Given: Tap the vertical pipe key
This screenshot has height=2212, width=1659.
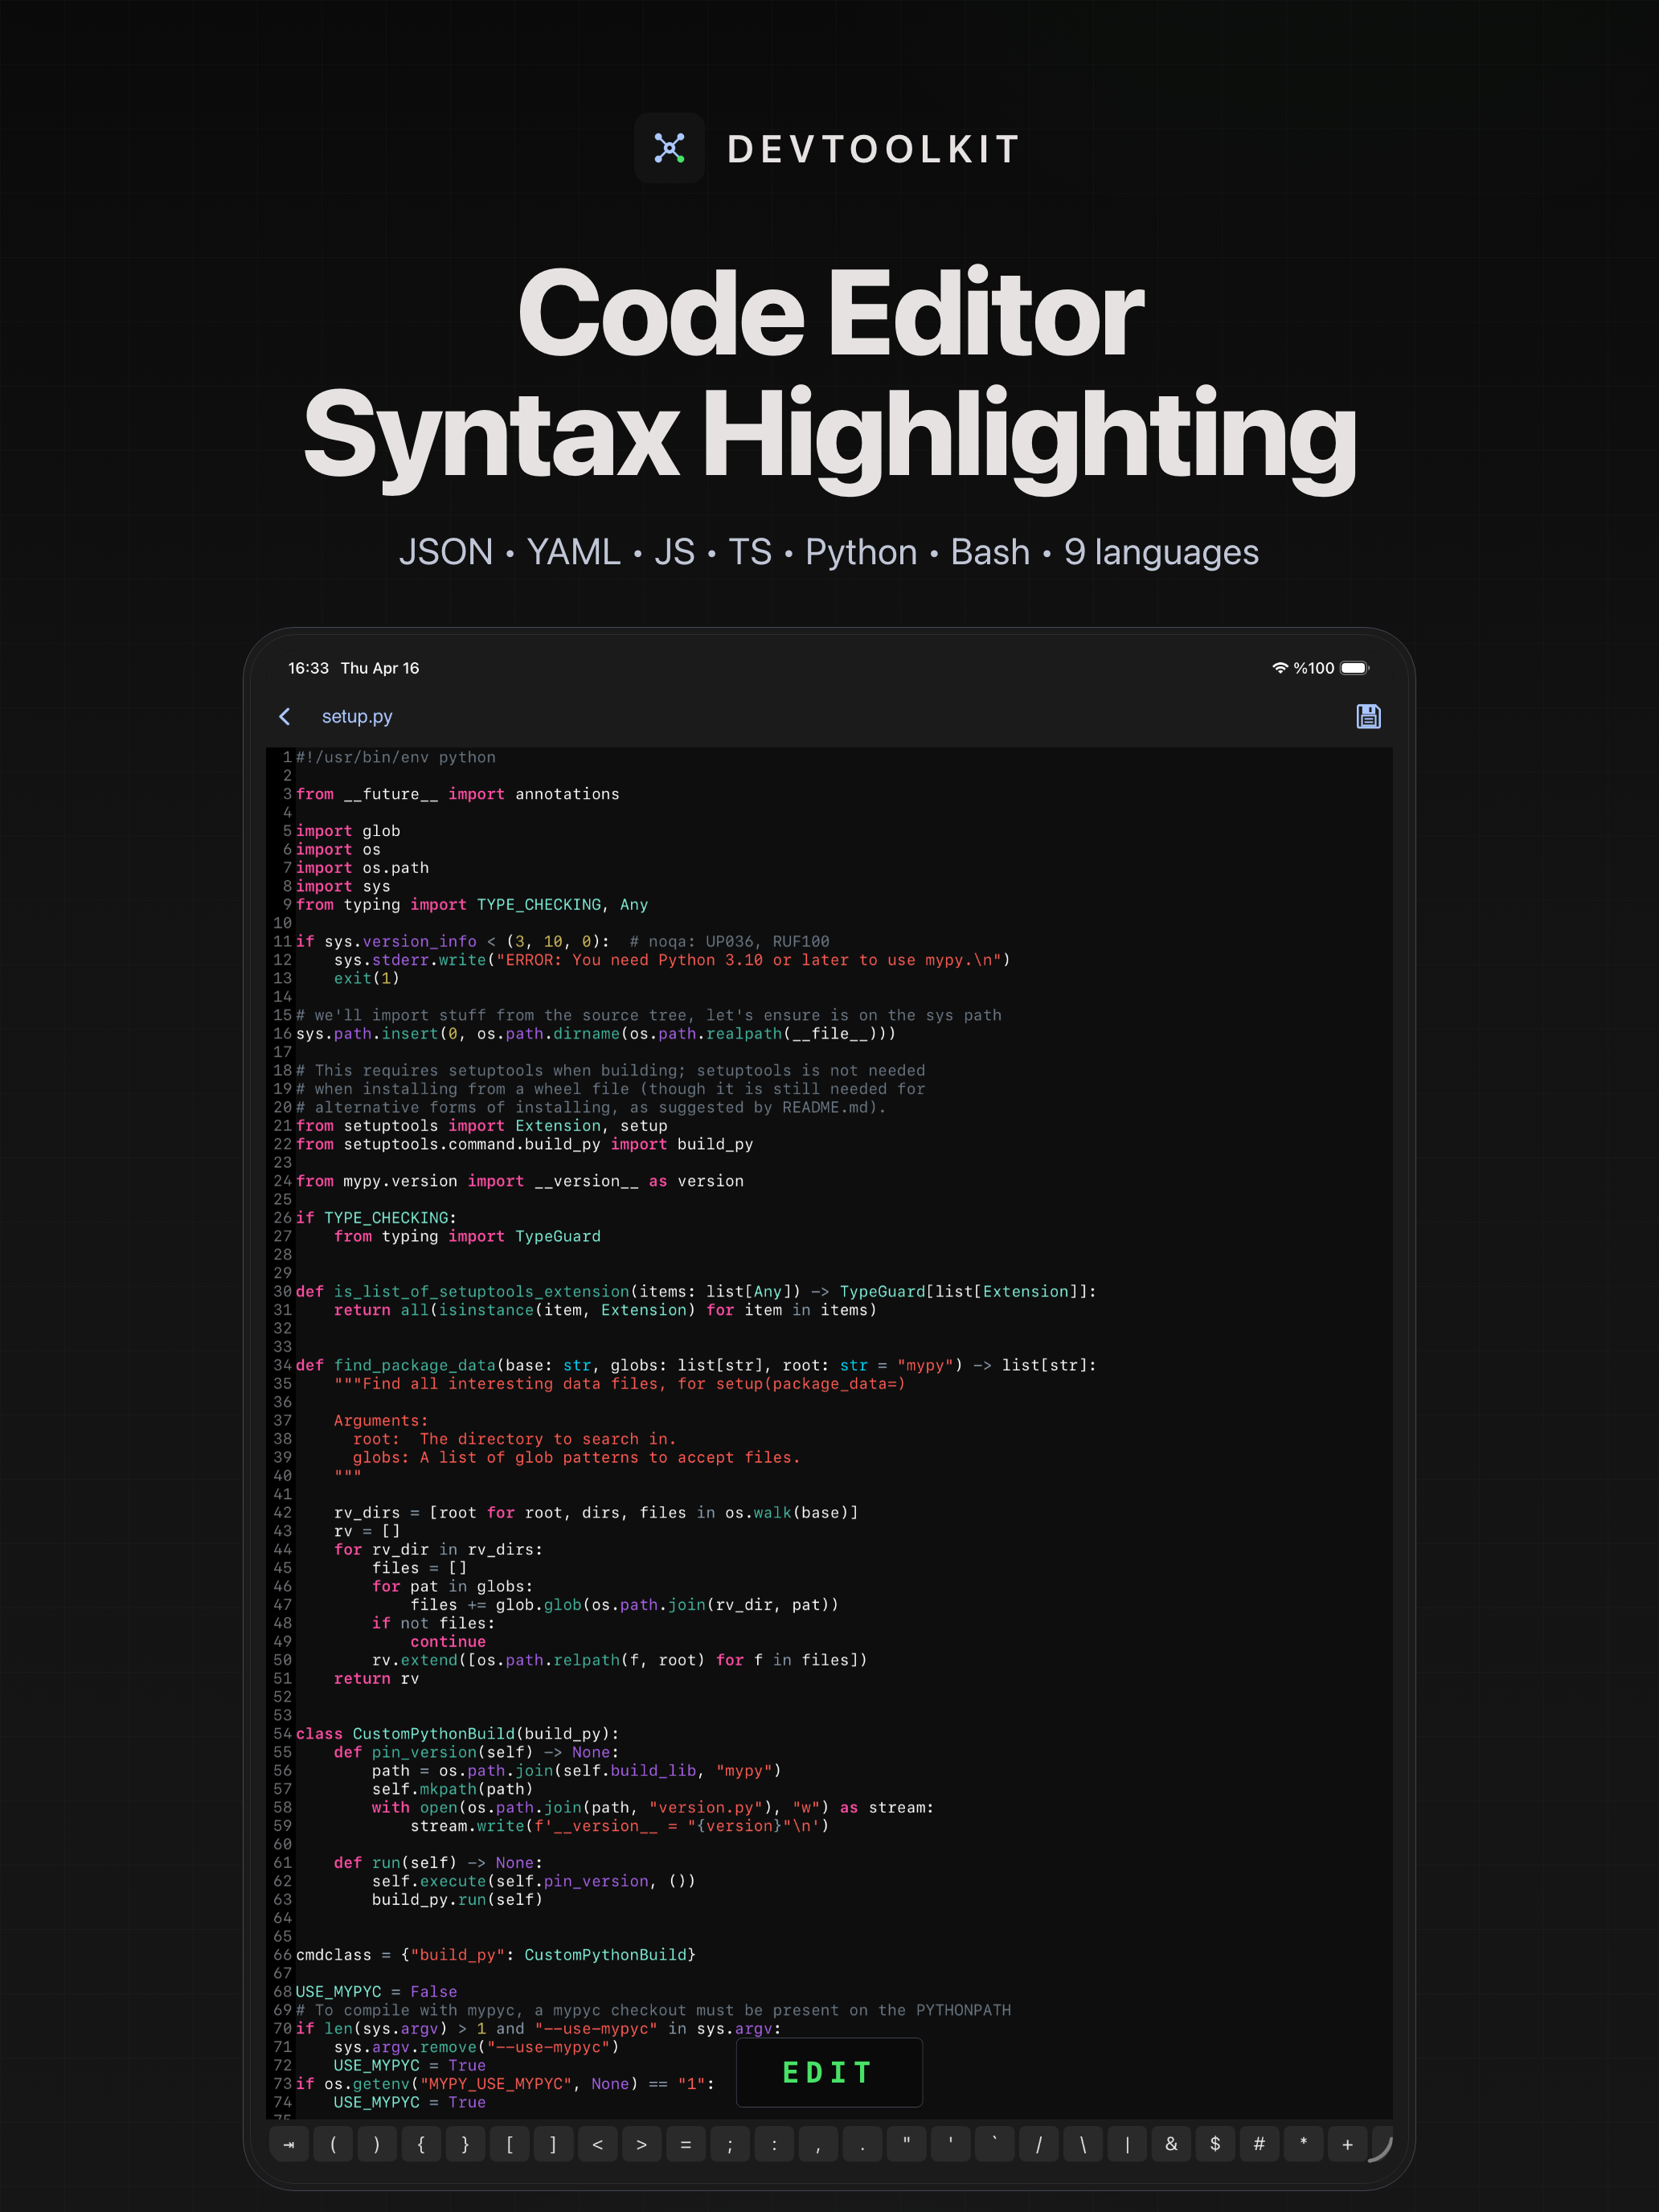Looking at the screenshot, I should click(x=1127, y=2144).
